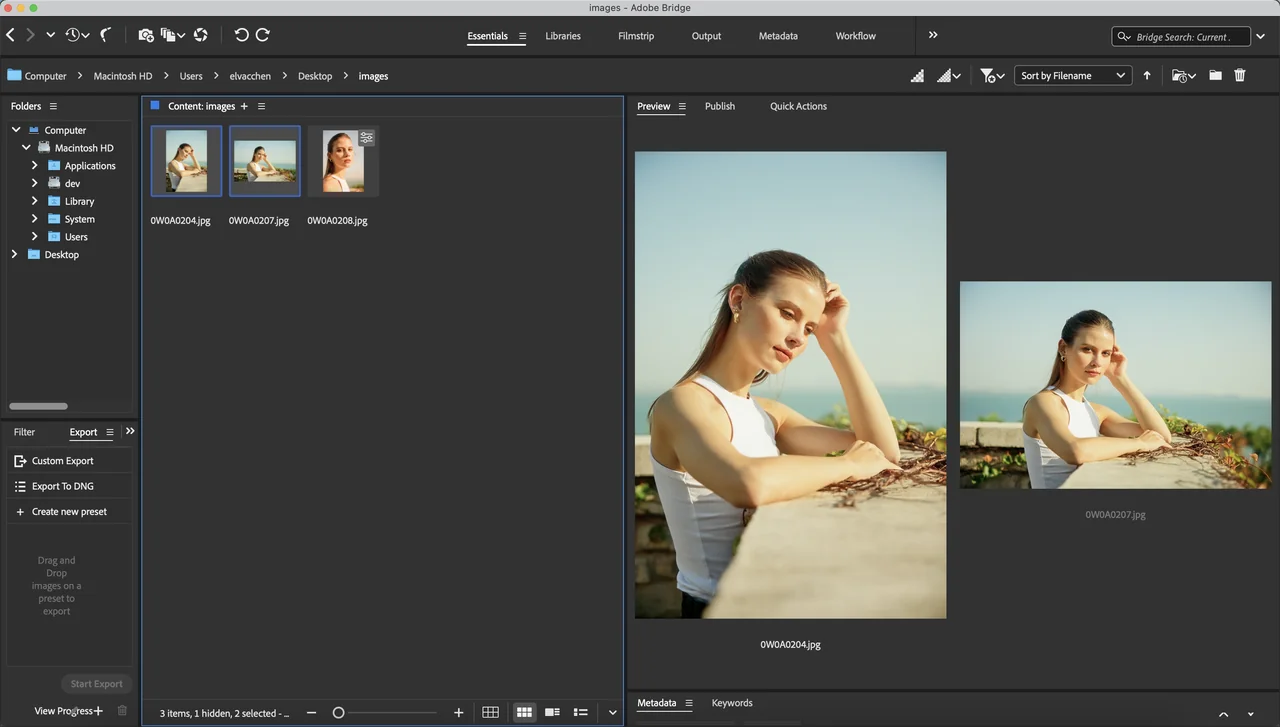Image resolution: width=1280 pixels, height=727 pixels.
Task: Switch to Libraries workspace
Action: pos(563,36)
